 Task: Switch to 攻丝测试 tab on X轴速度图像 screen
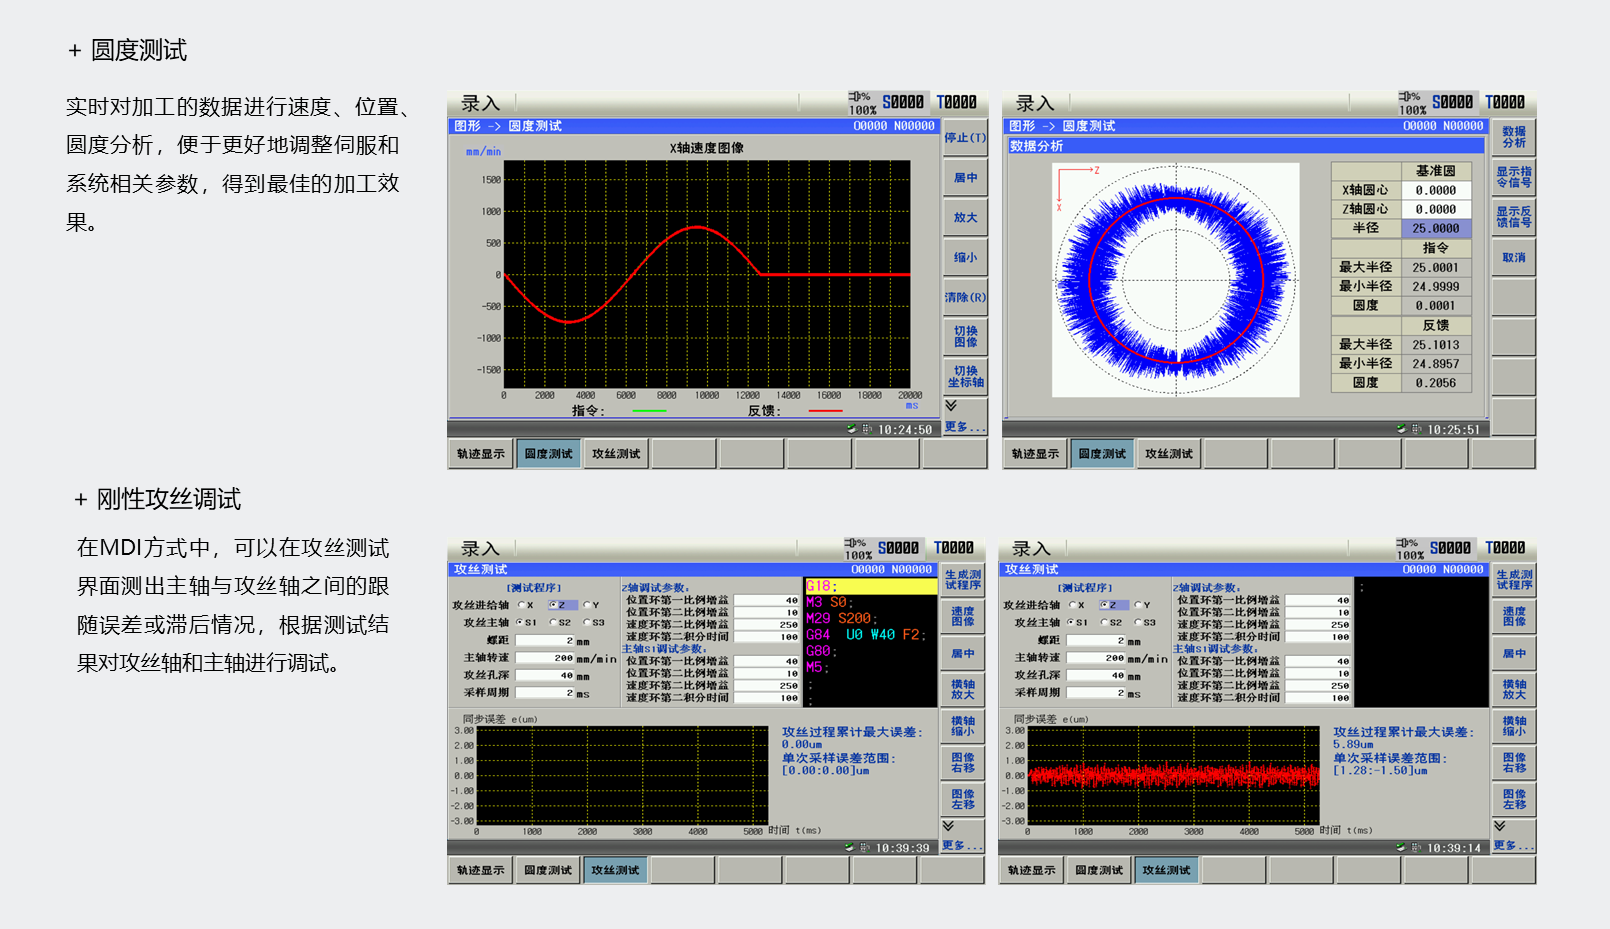pyautogui.click(x=615, y=454)
